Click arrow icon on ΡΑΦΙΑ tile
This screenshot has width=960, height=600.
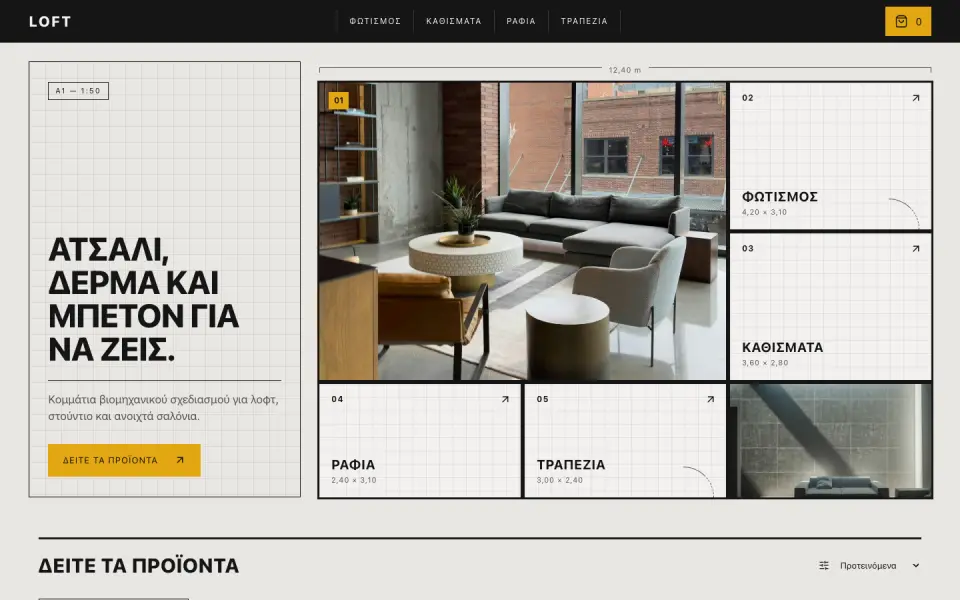pos(505,399)
